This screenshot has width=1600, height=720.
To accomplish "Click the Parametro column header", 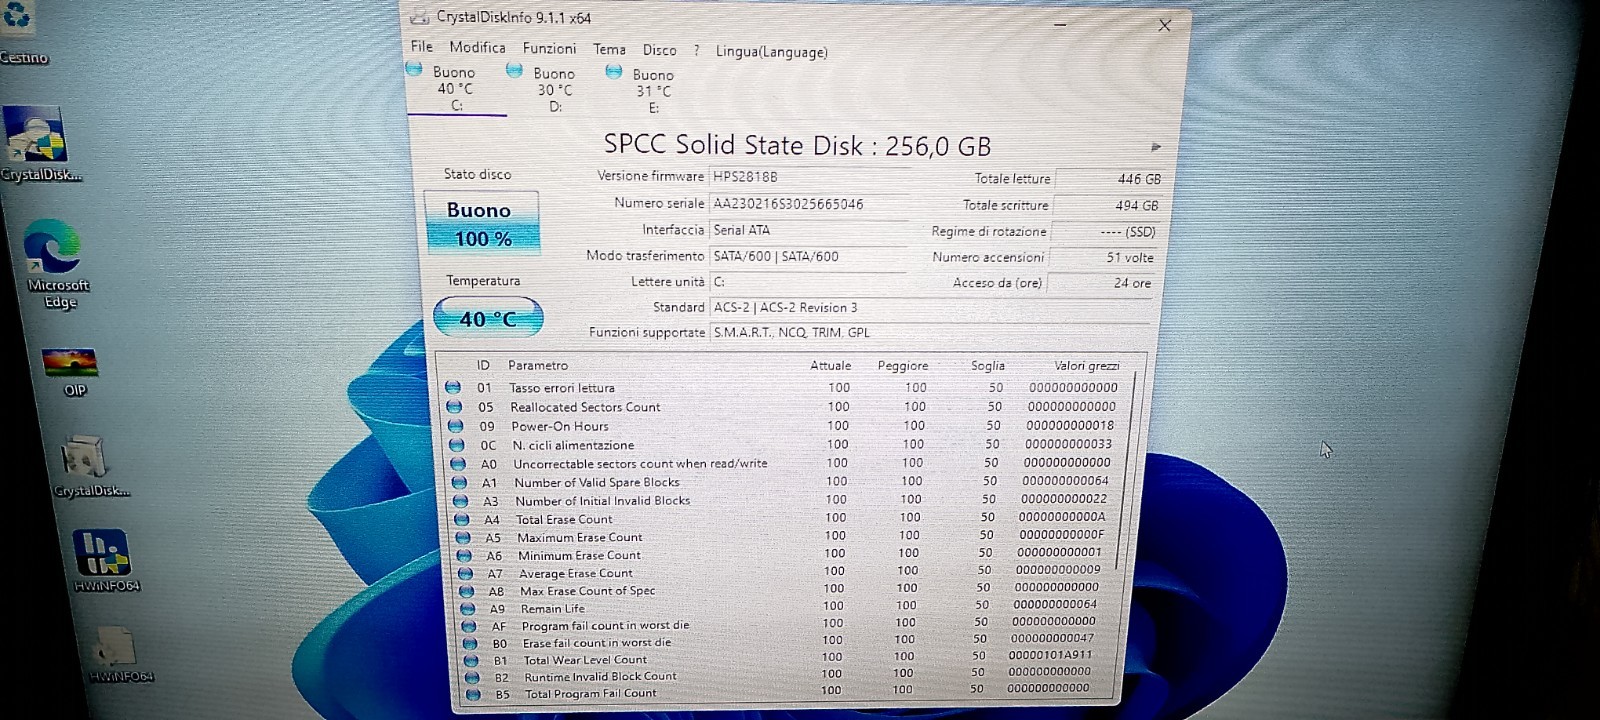I will (538, 366).
